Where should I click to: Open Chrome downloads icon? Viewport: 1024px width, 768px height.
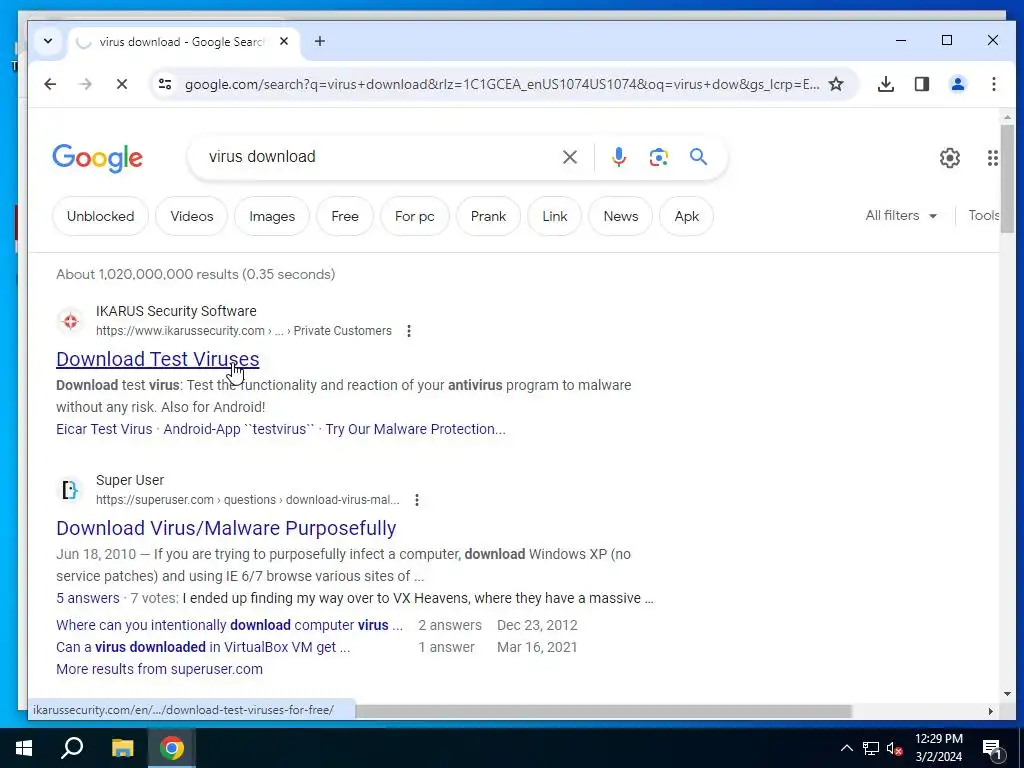(886, 84)
